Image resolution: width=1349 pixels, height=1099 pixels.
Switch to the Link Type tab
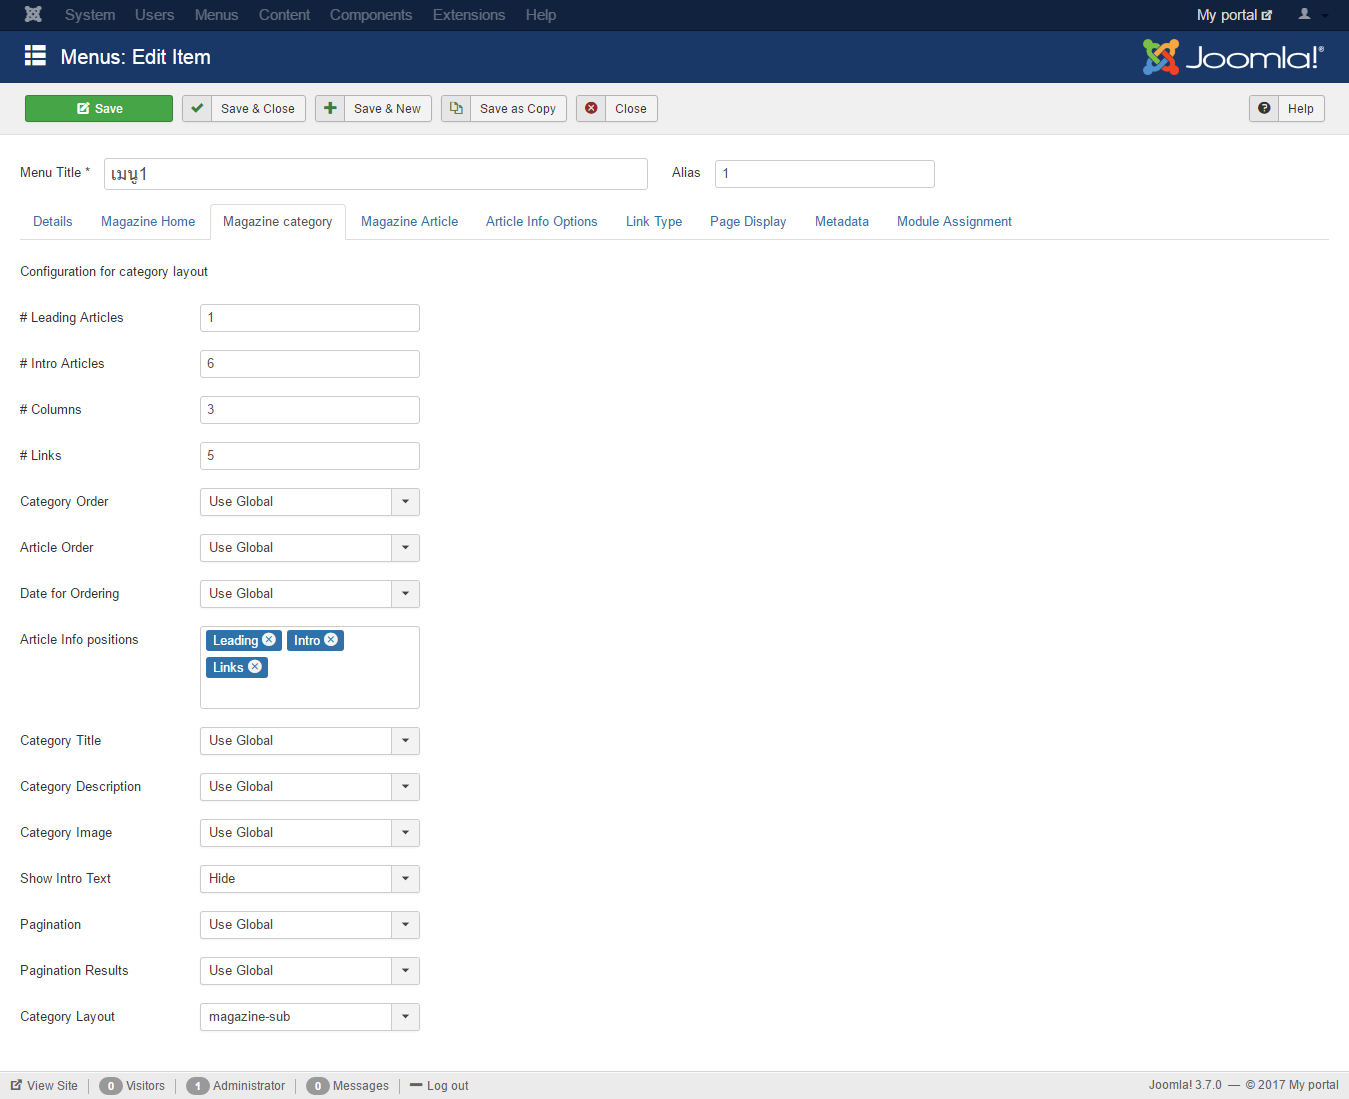(x=654, y=222)
